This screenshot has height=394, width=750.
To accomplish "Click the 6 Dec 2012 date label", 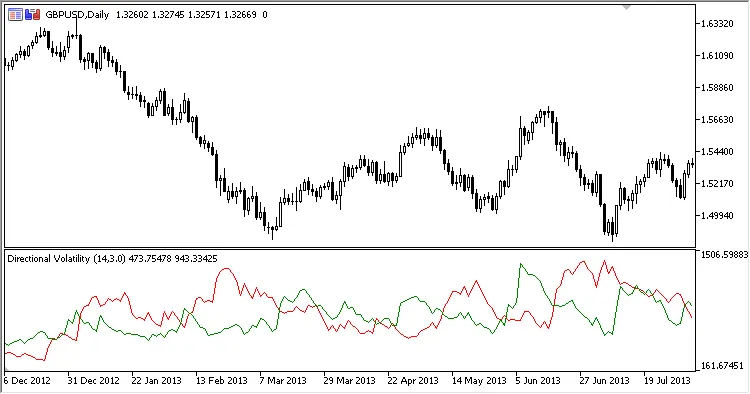I will point(27,381).
